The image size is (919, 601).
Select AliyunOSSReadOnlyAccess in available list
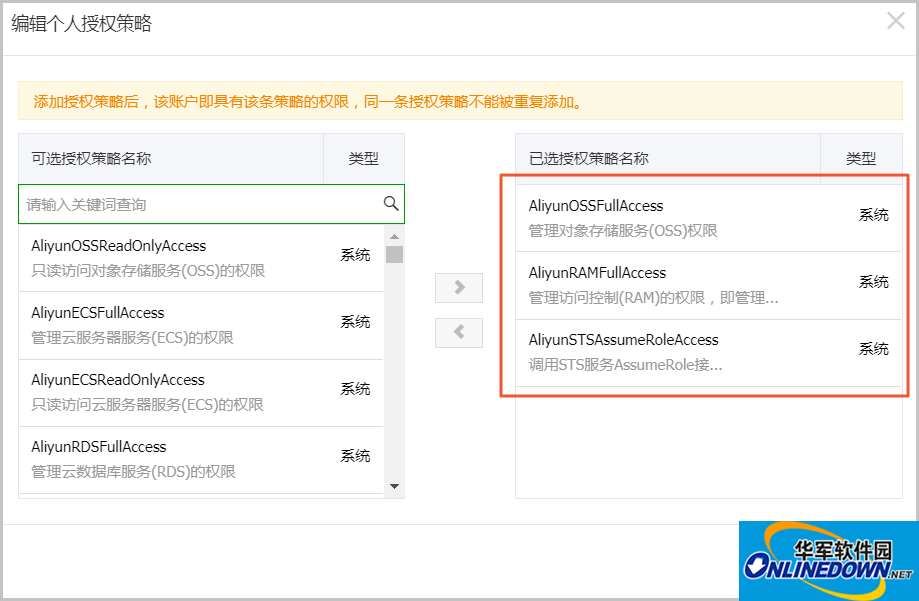pos(118,246)
